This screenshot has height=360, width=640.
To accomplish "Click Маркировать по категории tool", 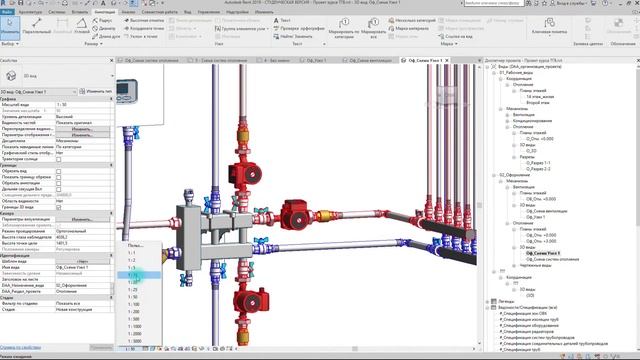I will pyautogui.click(x=344, y=28).
